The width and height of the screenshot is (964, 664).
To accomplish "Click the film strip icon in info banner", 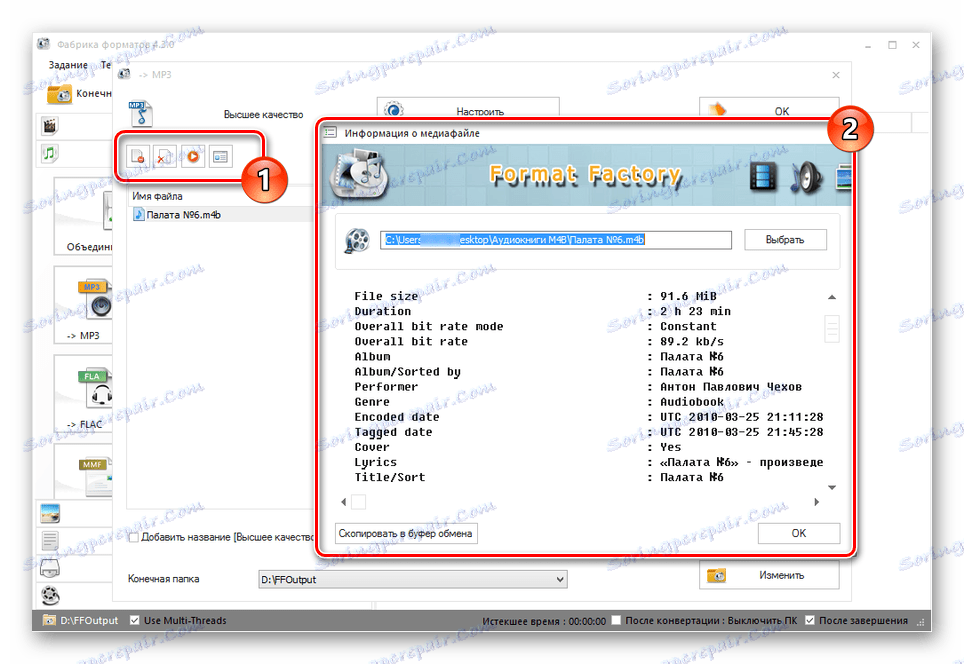I will point(763,176).
